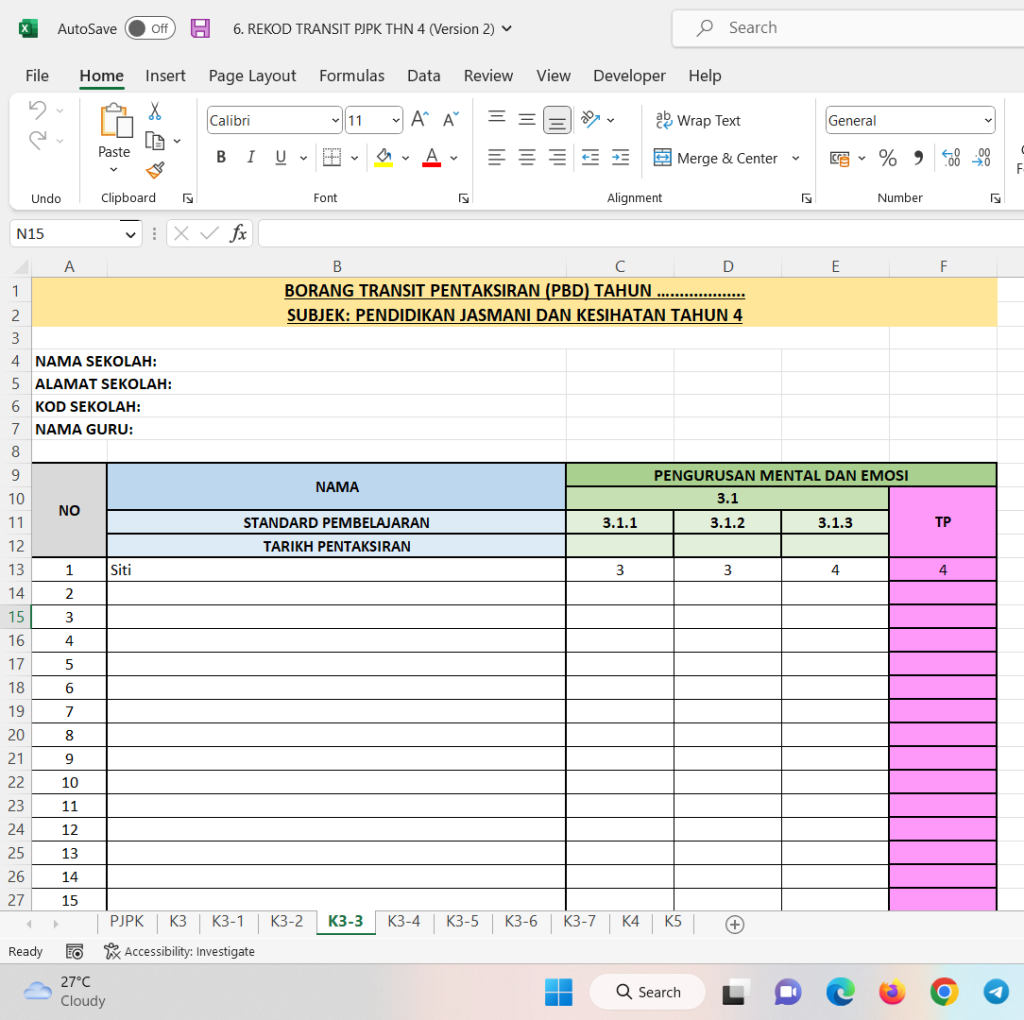Select the Center alignment icon
The image size is (1024, 1020).
pyautogui.click(x=527, y=158)
